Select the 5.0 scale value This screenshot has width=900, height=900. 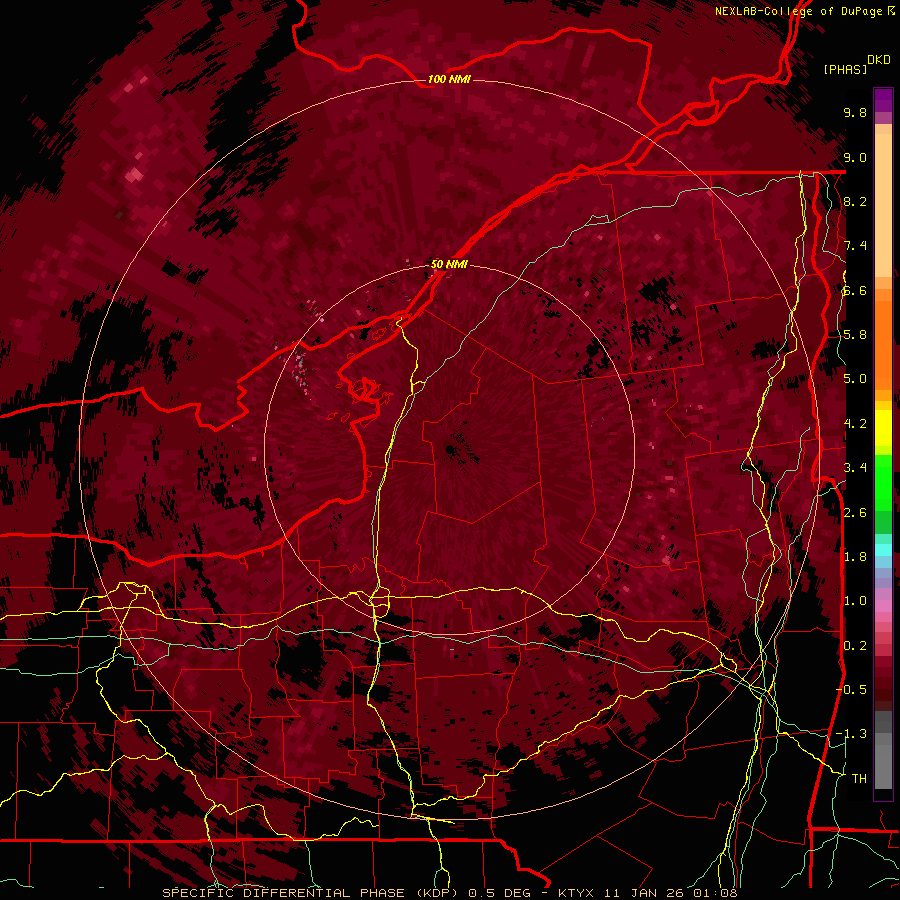tap(855, 379)
